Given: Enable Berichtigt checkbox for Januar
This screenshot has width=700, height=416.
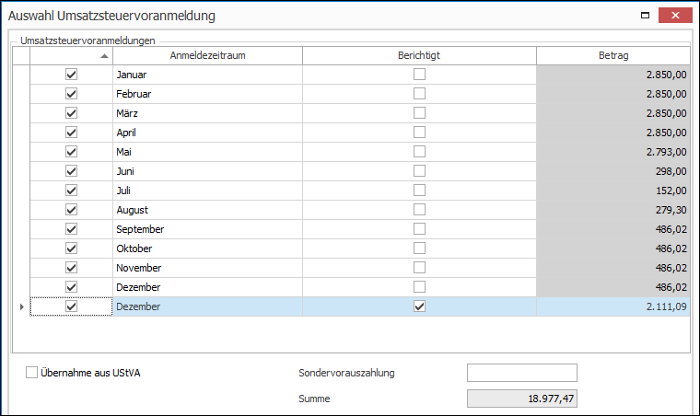Looking at the screenshot, I should 419,74.
